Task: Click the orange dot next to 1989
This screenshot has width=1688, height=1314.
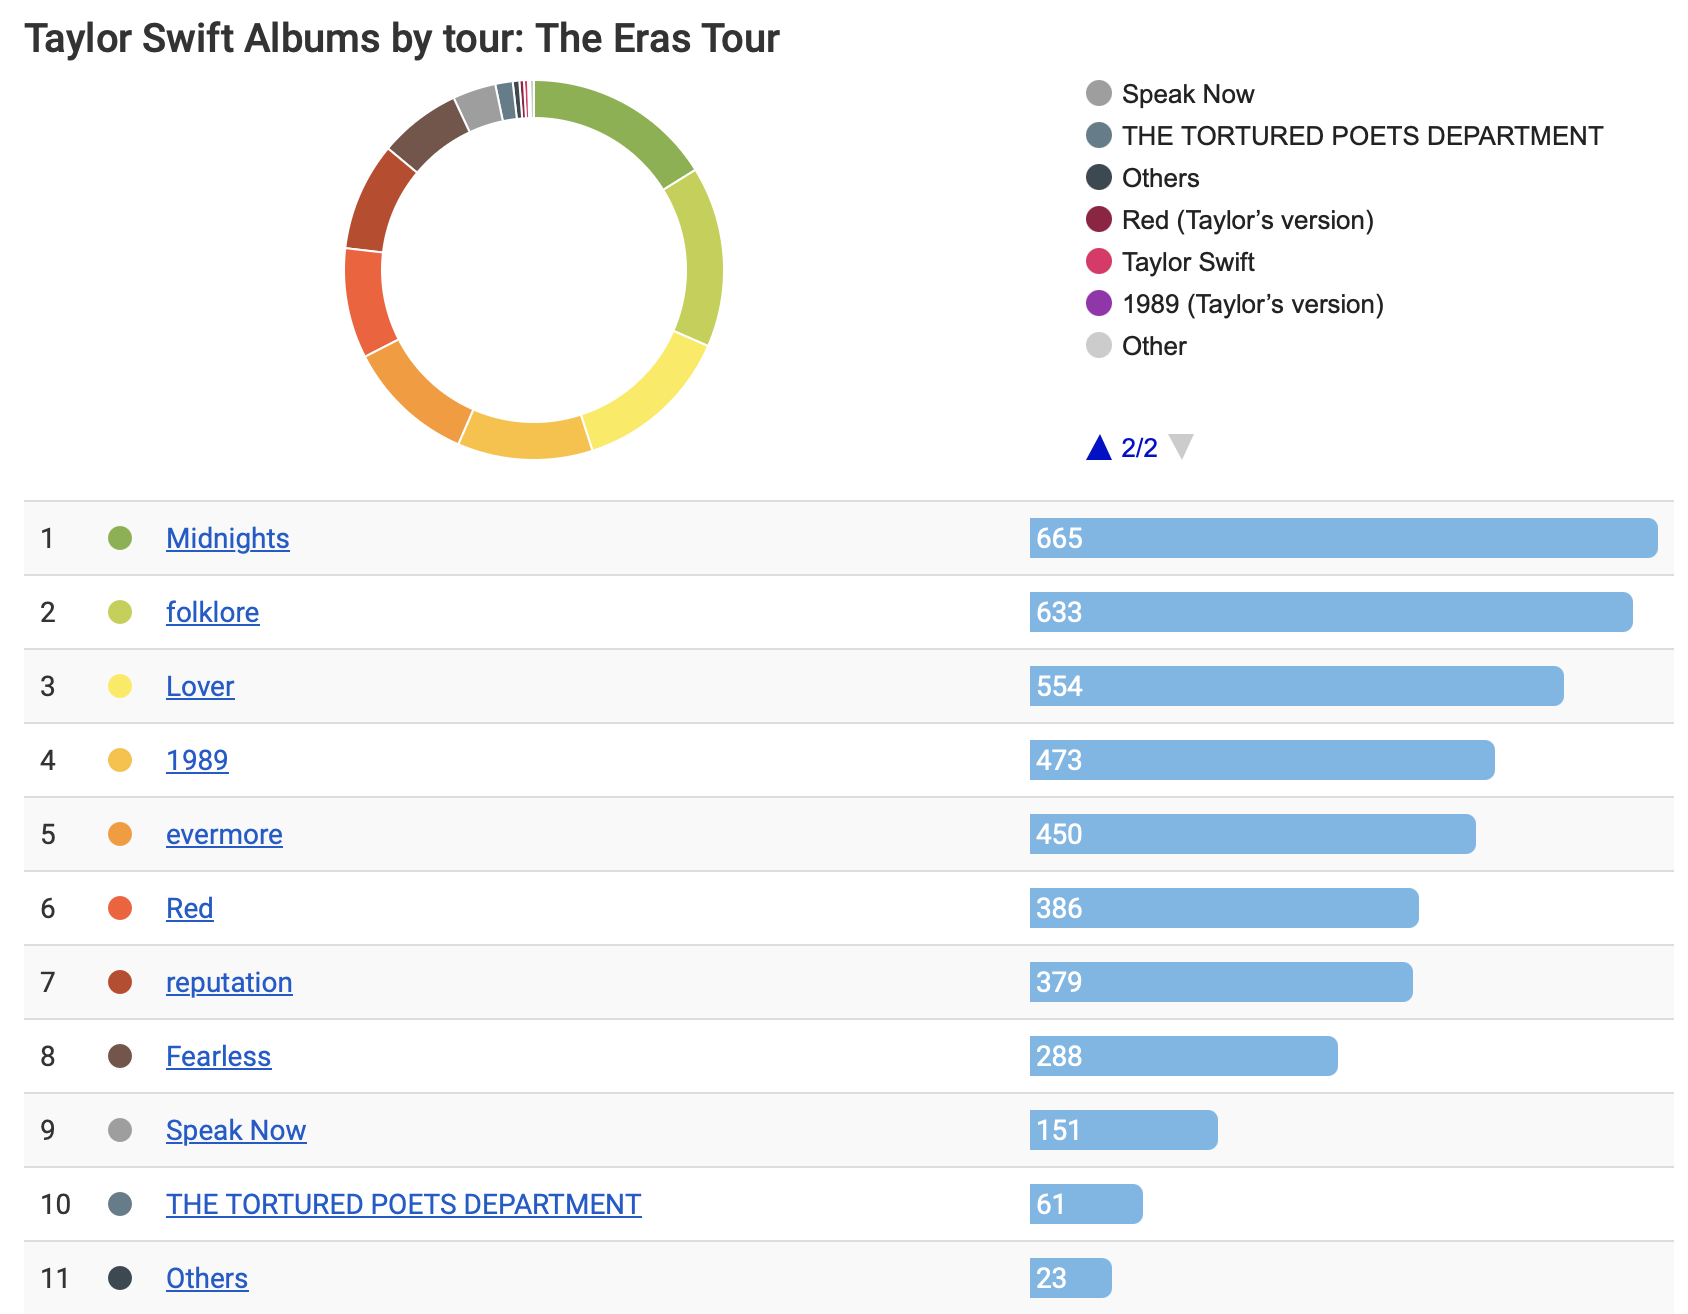Action: click(x=122, y=760)
